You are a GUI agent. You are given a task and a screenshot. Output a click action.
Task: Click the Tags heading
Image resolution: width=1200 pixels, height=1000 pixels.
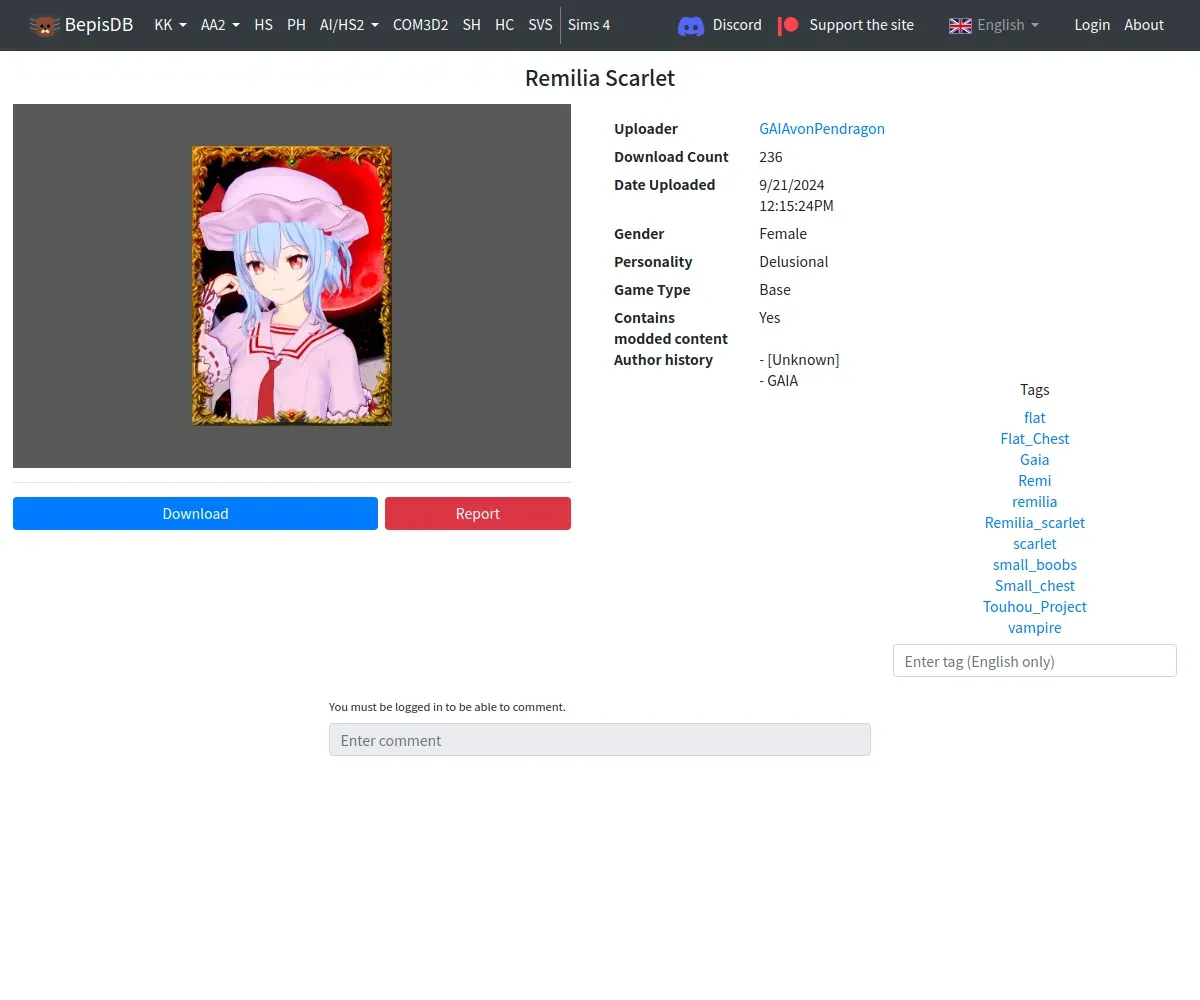[1035, 390]
